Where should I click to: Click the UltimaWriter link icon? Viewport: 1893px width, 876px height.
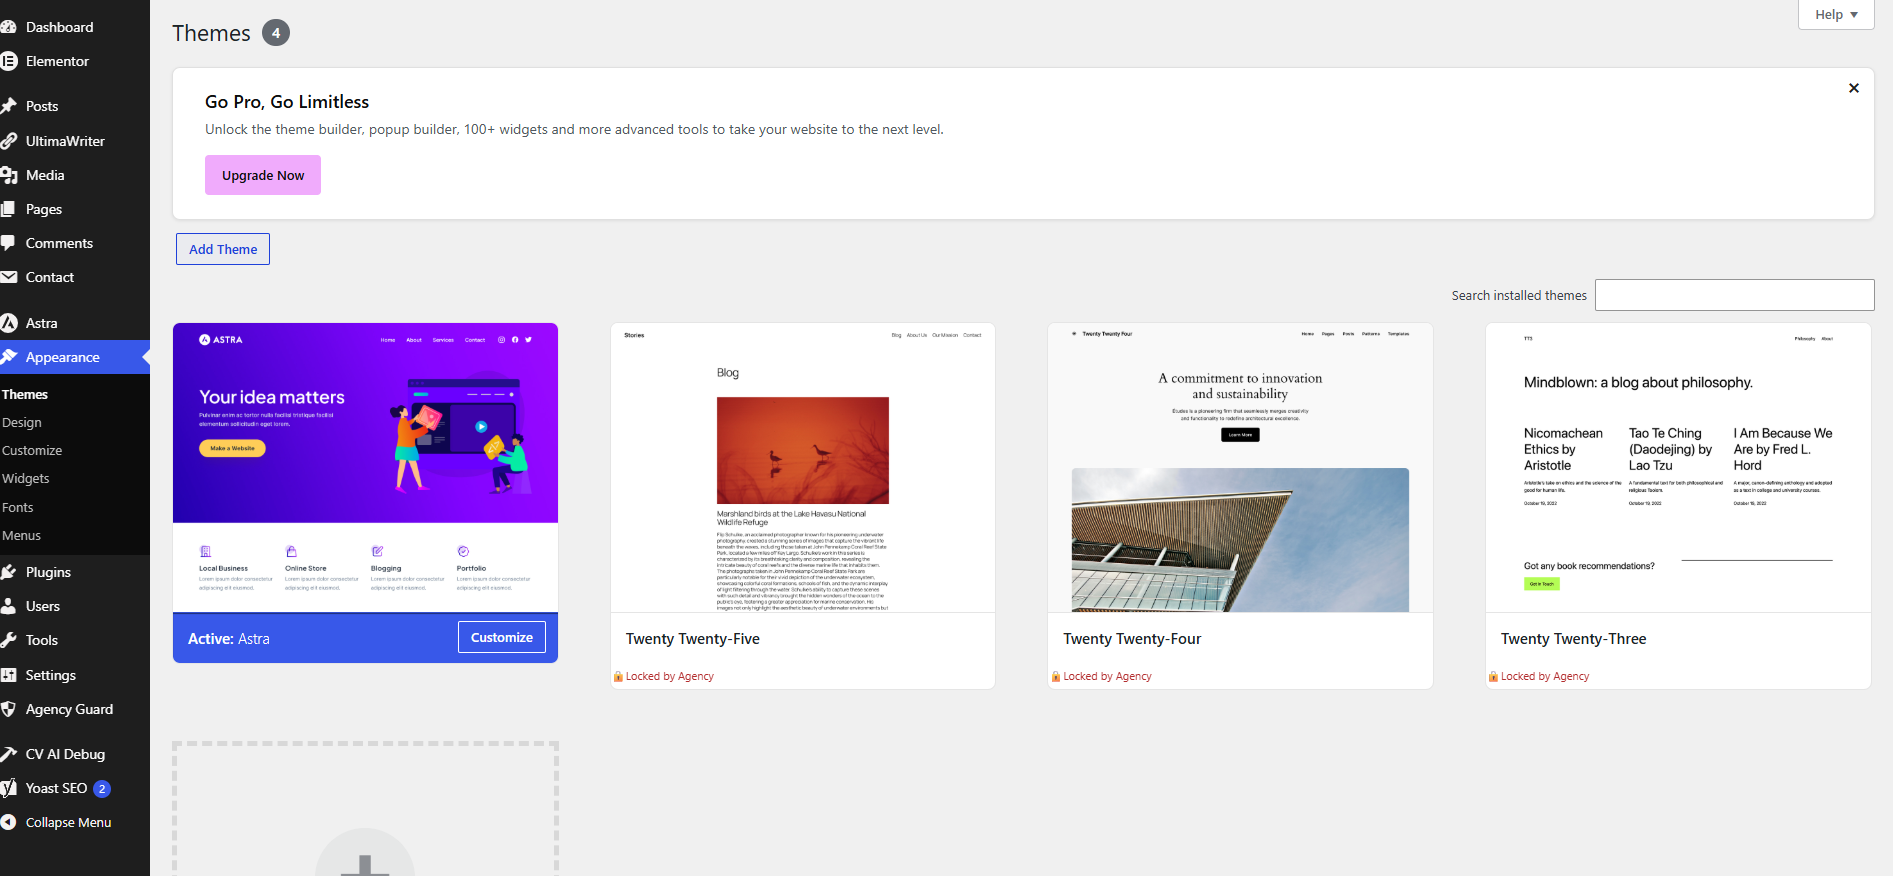(8, 141)
